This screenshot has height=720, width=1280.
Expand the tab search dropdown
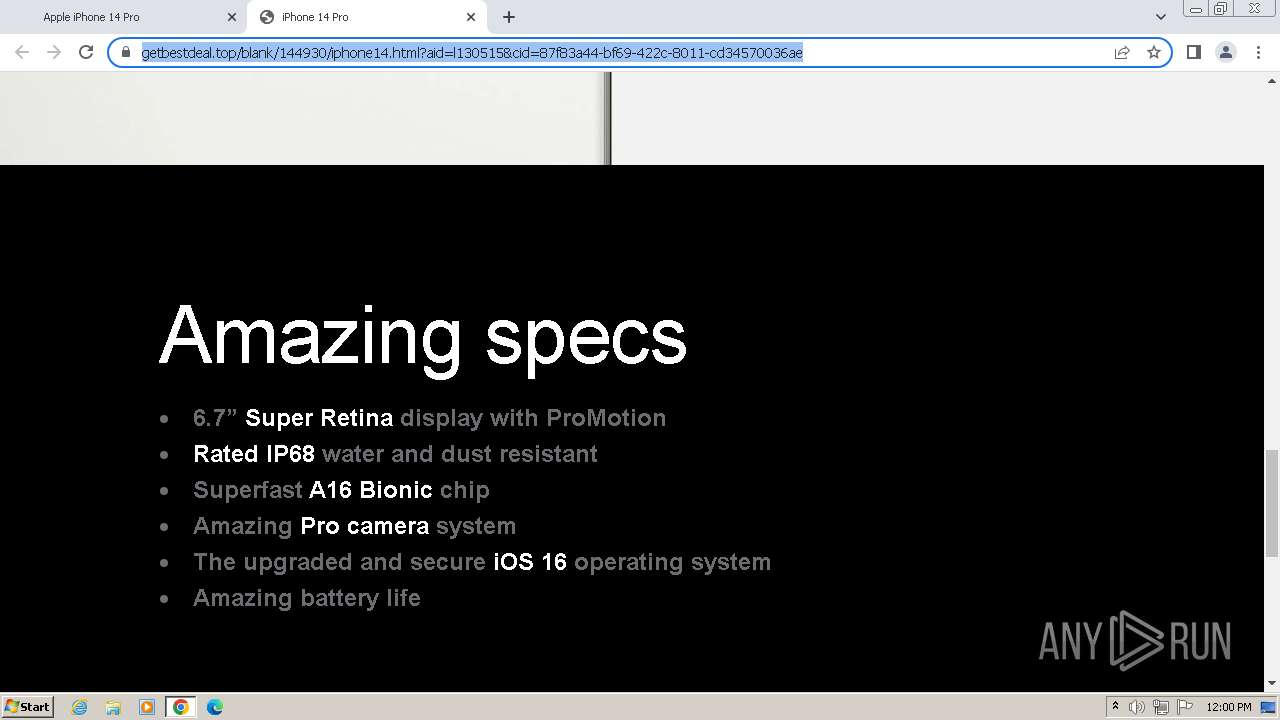[1161, 17]
